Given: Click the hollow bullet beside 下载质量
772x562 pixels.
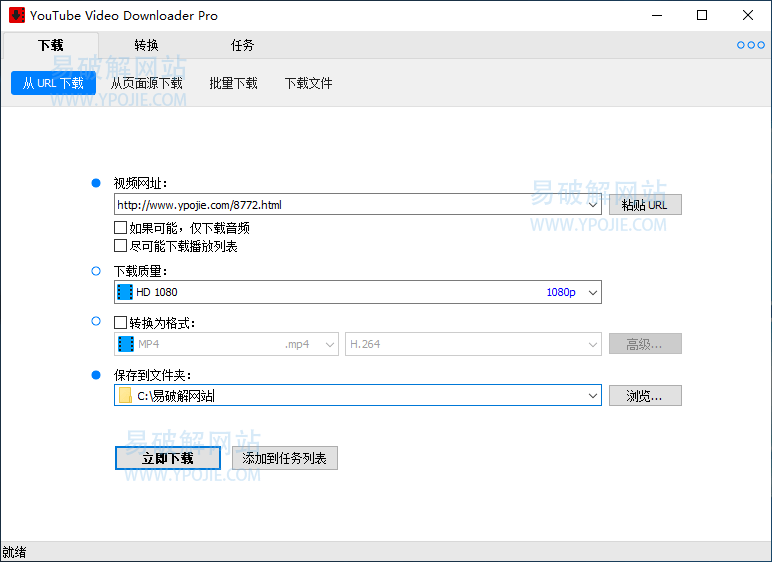Looking at the screenshot, I should [x=96, y=271].
